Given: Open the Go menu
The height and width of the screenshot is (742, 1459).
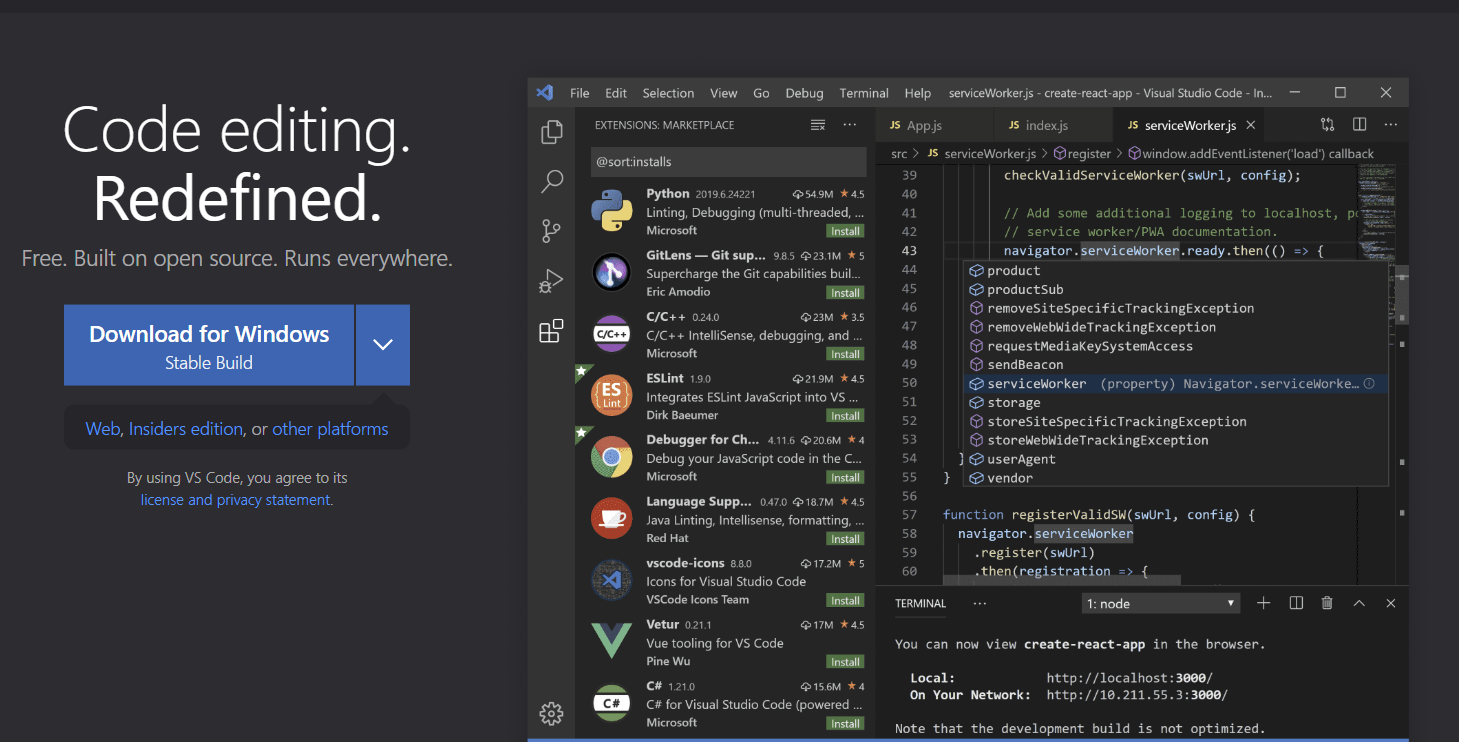Looking at the screenshot, I should 761,93.
